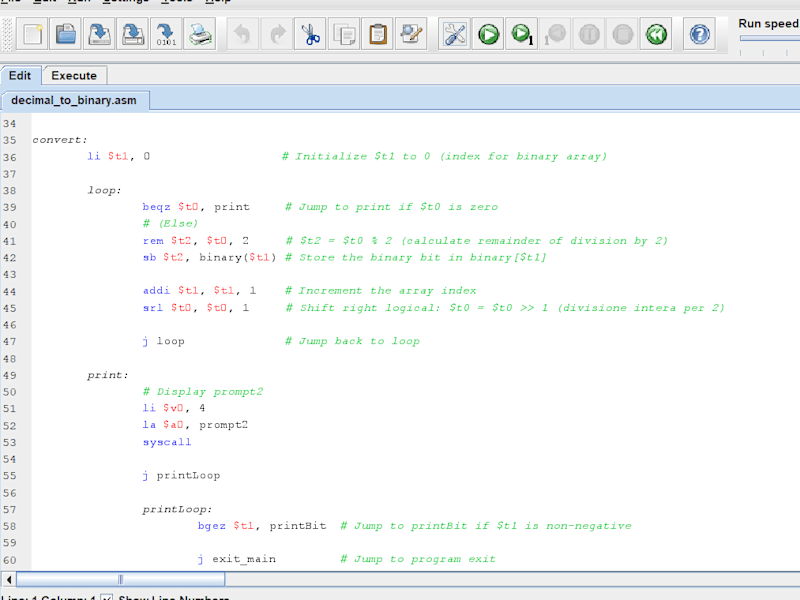Run the program with the green play icon
This screenshot has height=600, width=800.
(488, 34)
